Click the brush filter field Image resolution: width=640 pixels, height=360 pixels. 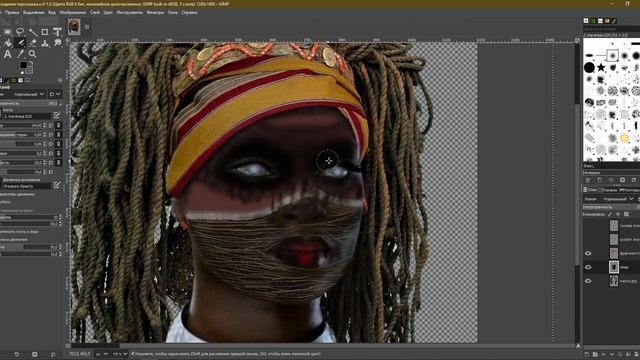click(611, 29)
